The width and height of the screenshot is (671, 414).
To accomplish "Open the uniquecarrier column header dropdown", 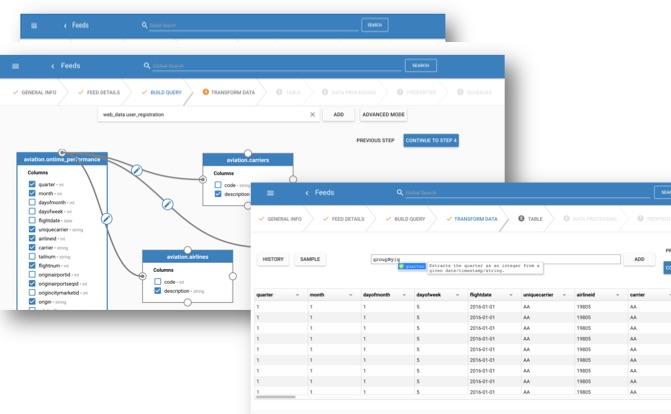I will point(564,295).
